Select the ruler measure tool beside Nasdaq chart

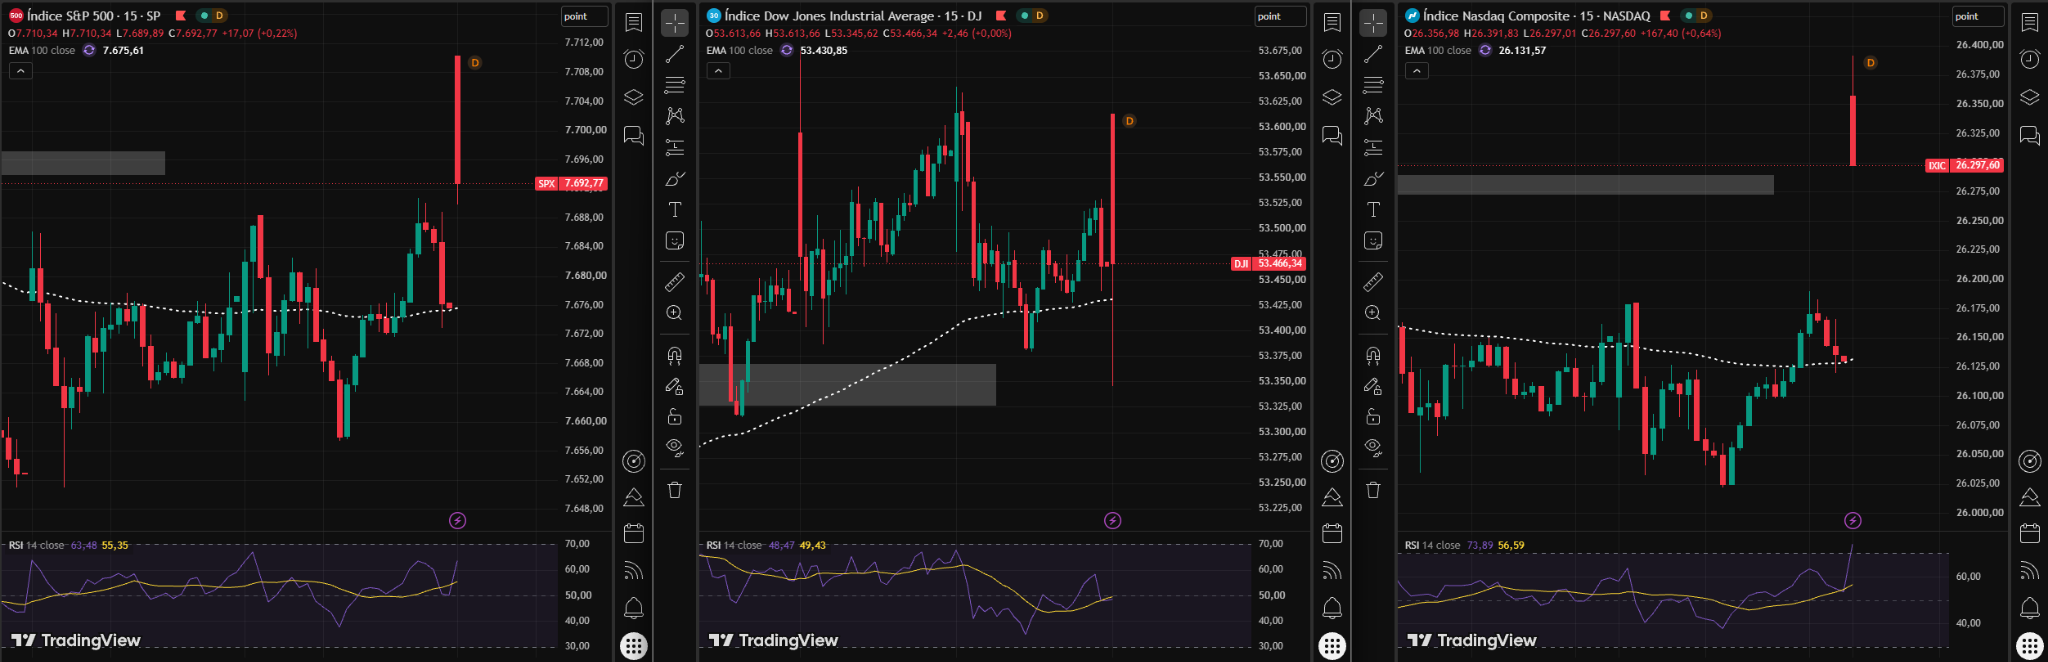click(x=1373, y=282)
